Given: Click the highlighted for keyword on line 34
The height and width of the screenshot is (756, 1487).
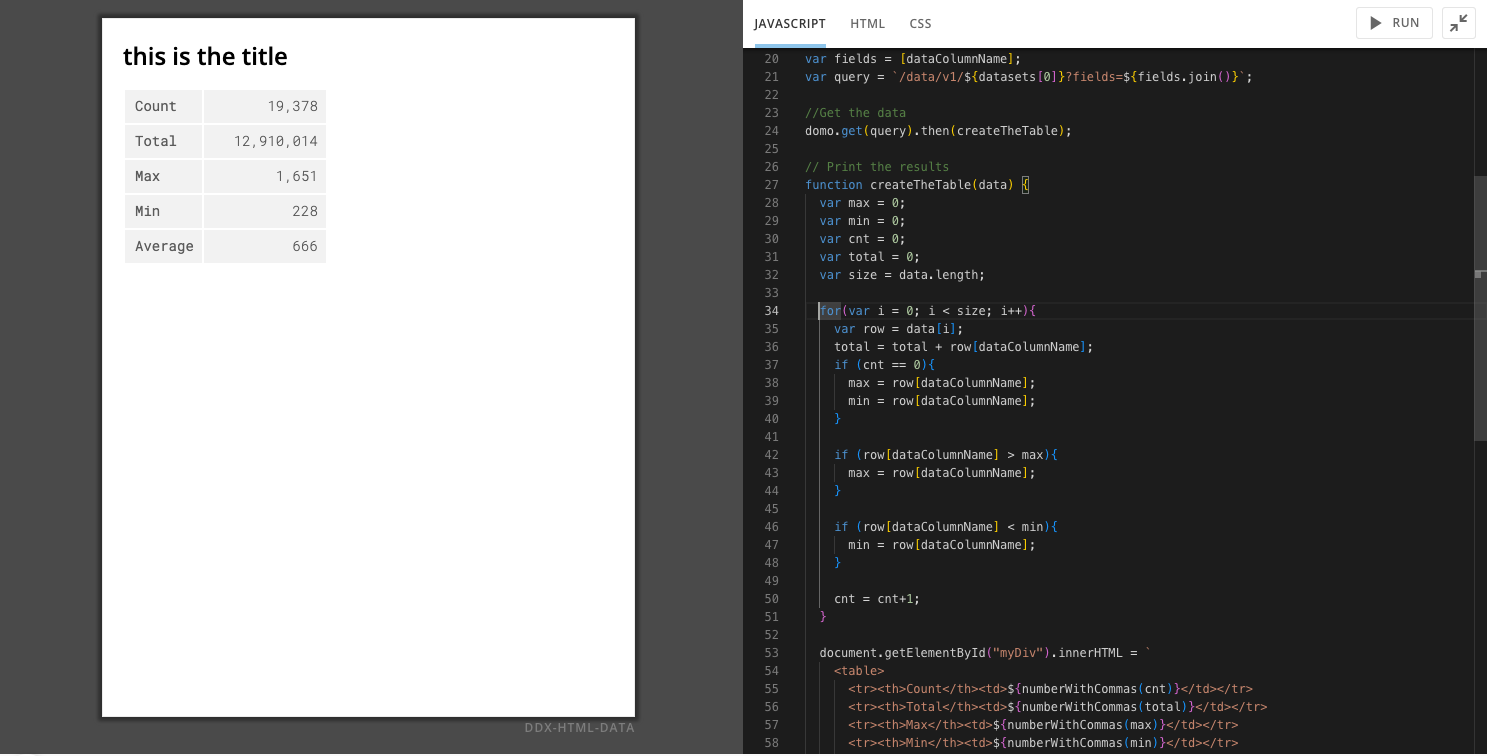Looking at the screenshot, I should [x=828, y=310].
